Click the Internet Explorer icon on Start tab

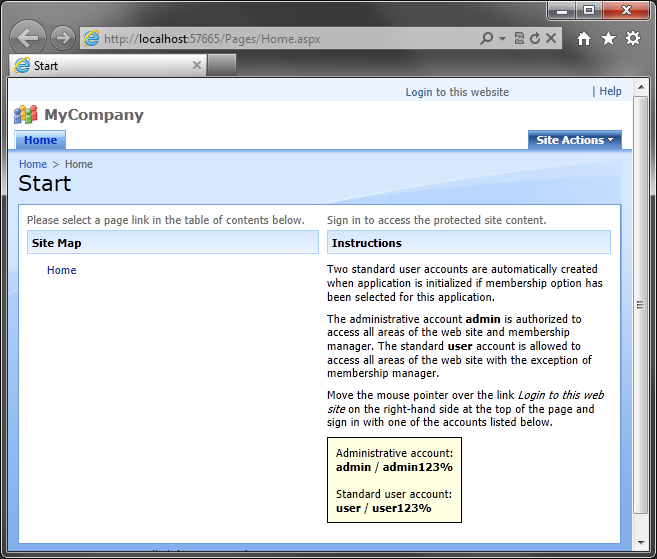click(x=22, y=65)
